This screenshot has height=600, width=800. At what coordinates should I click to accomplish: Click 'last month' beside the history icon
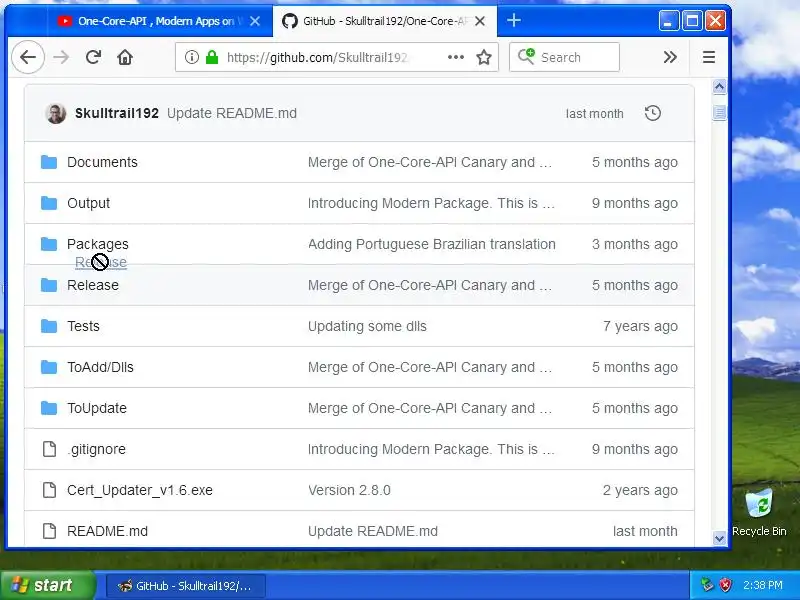(x=594, y=113)
